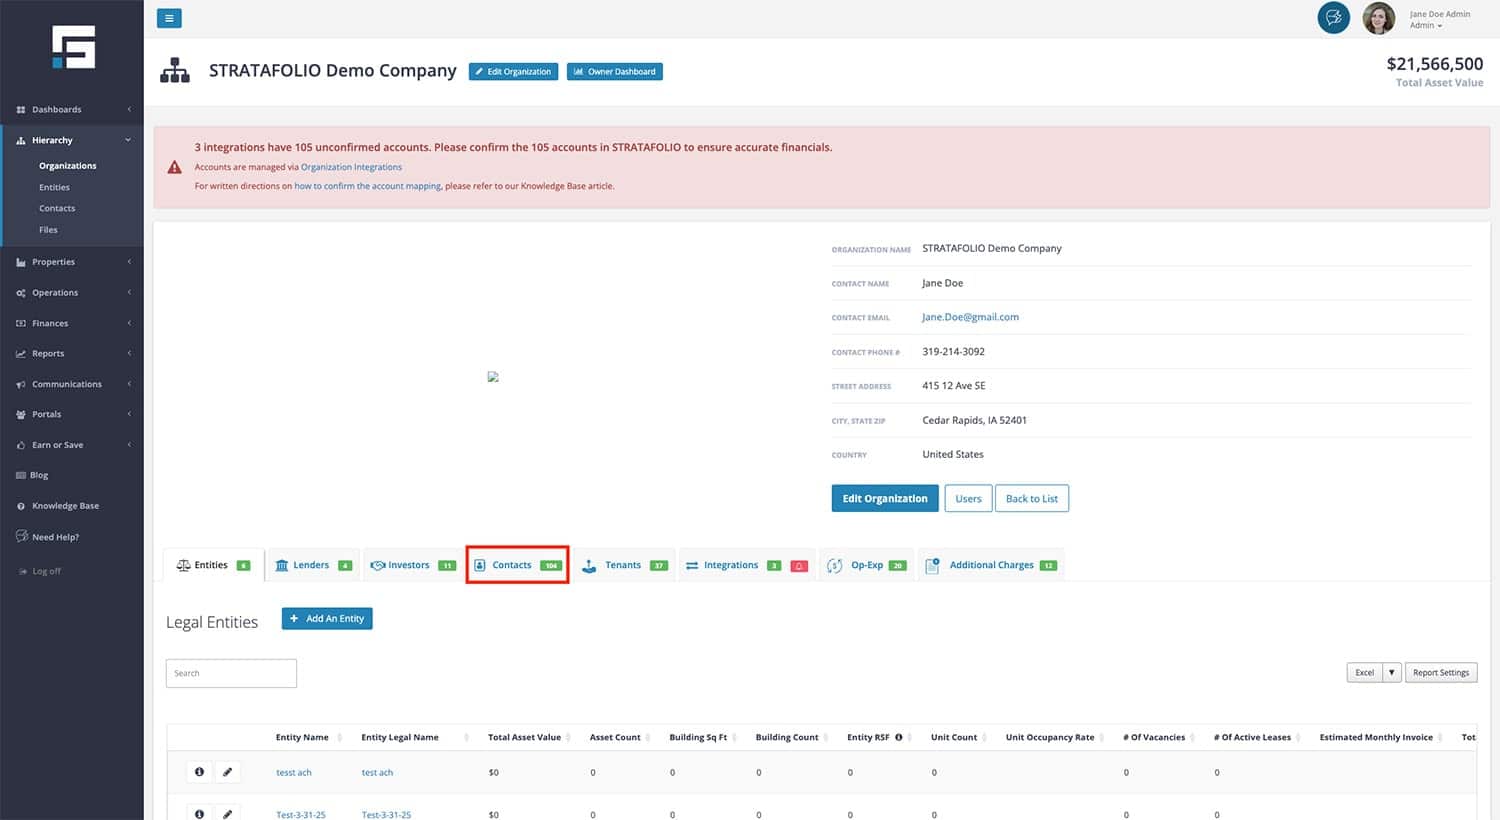Open the Excel export dropdown arrow

pyautogui.click(x=1391, y=673)
